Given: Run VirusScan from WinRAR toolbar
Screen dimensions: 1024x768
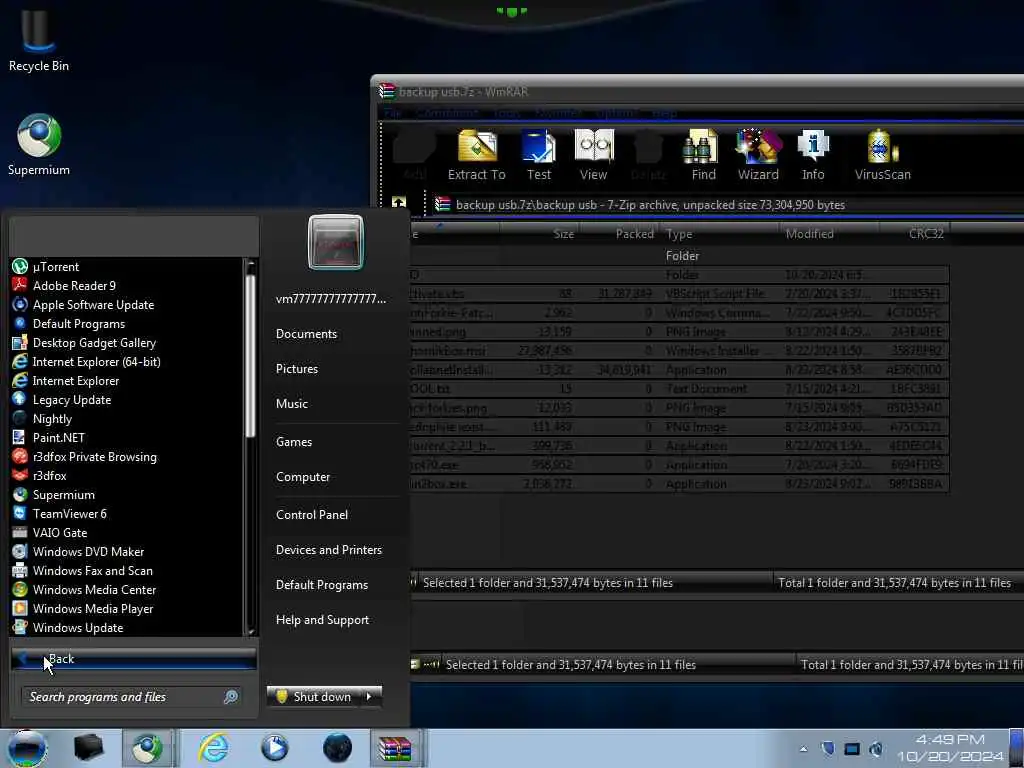Looking at the screenshot, I should (x=882, y=155).
